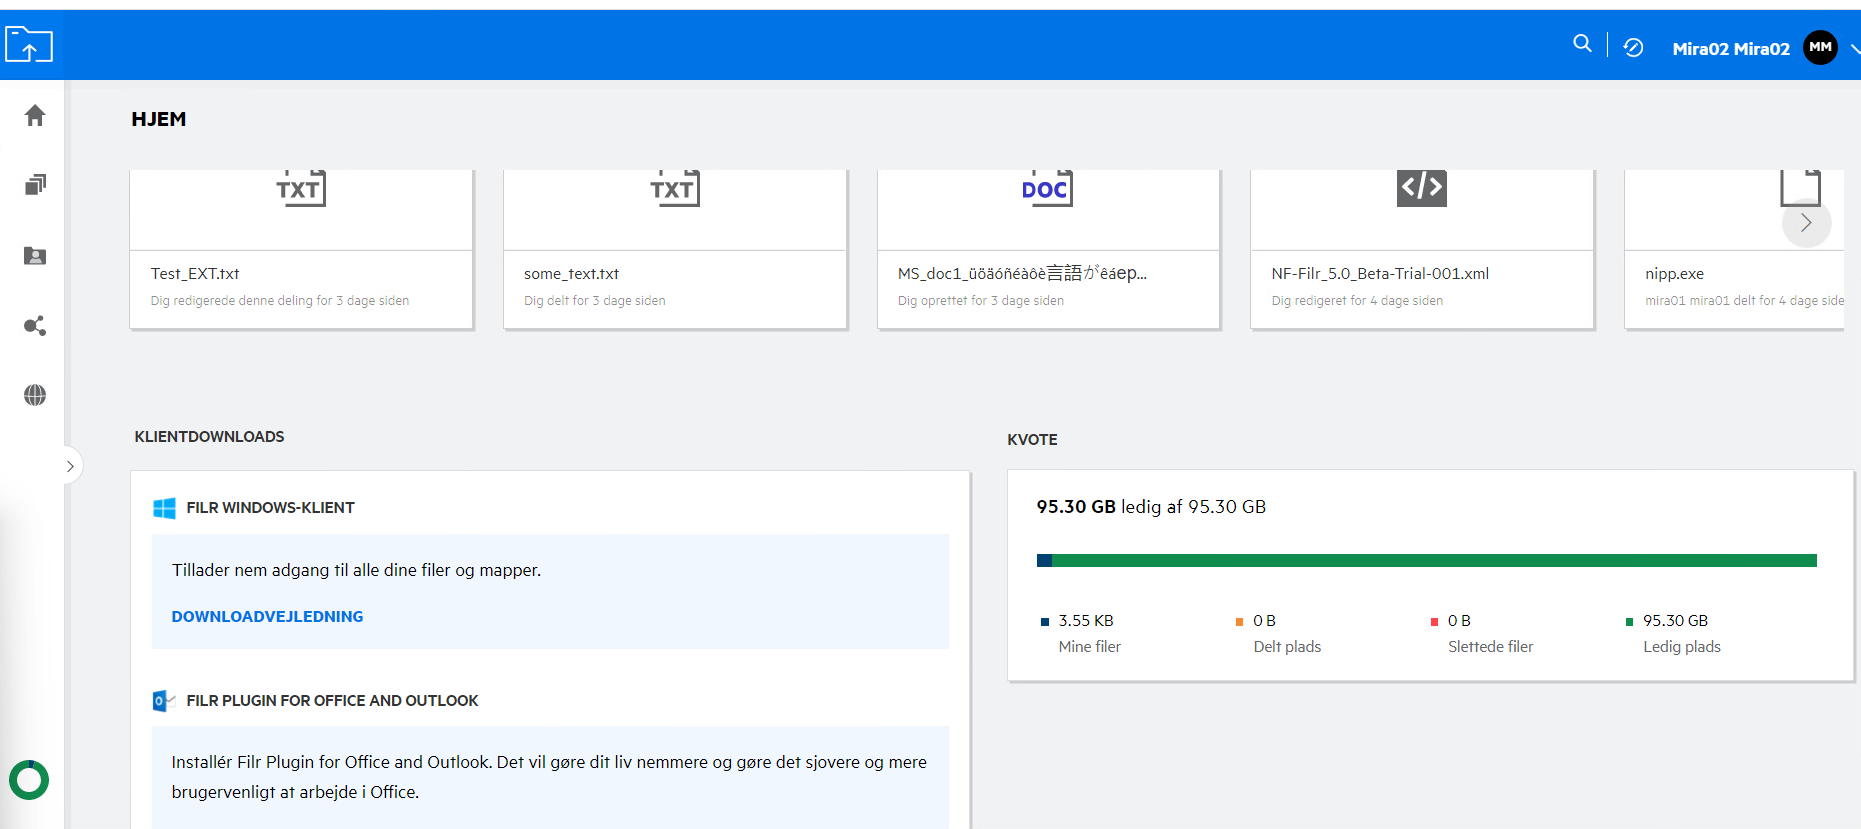Open My Files from the sidebar
The image size is (1861, 829).
pyautogui.click(x=35, y=185)
